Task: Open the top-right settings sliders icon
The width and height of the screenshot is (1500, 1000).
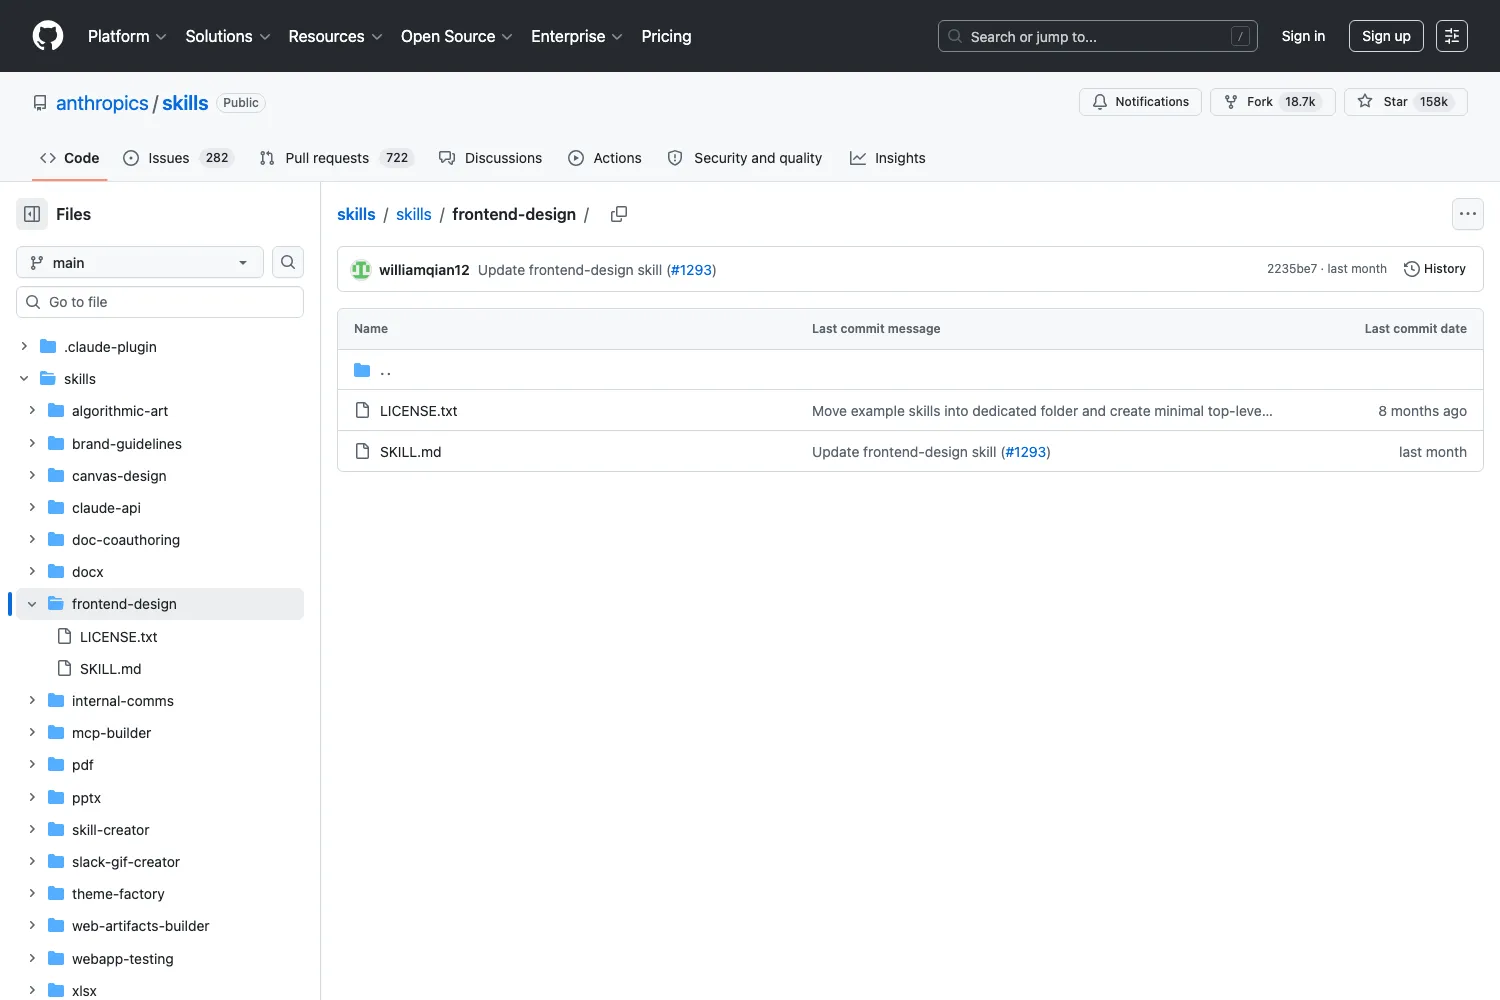Action: tap(1452, 36)
